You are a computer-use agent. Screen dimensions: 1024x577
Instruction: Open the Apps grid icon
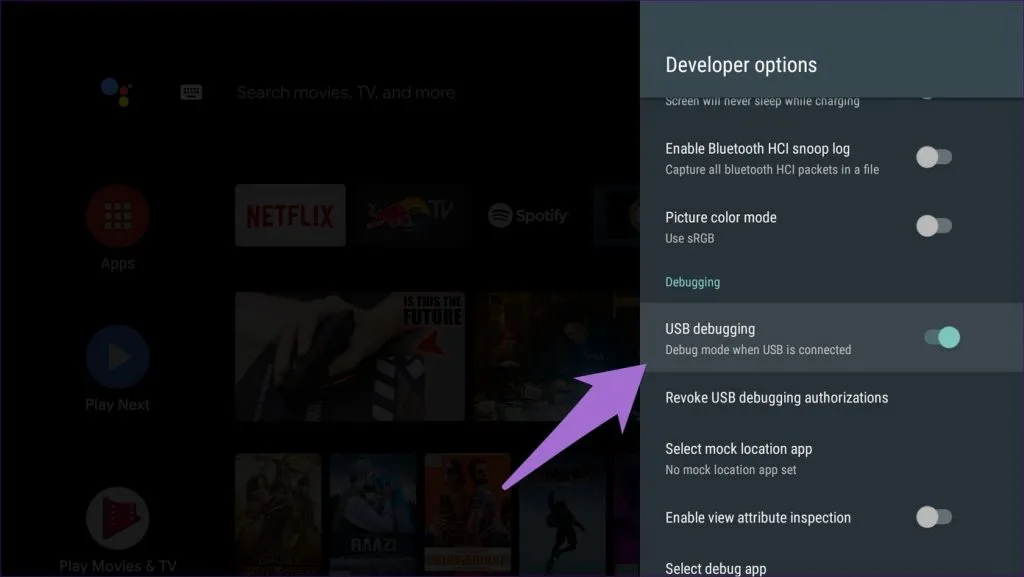117,217
